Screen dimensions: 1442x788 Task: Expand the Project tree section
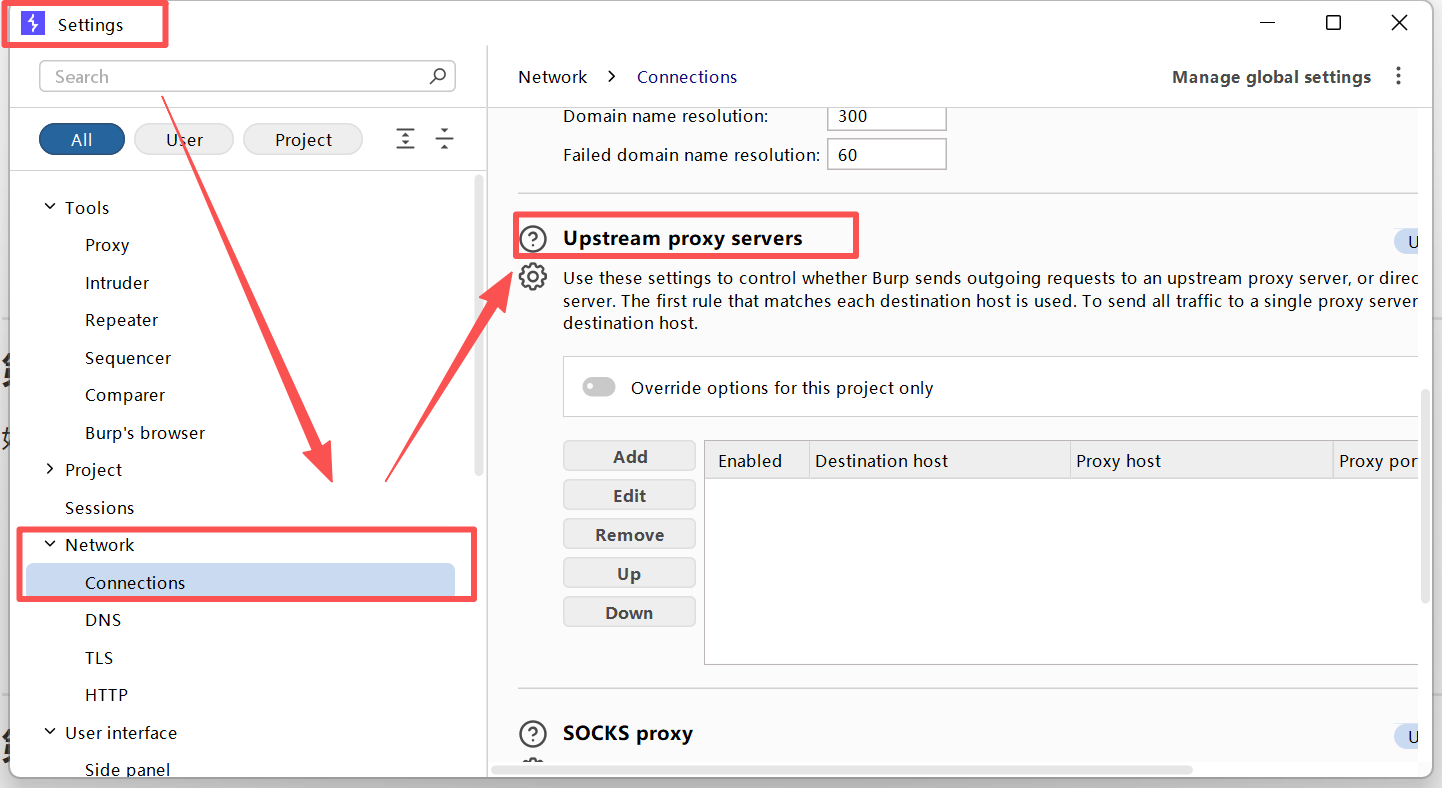click(50, 469)
